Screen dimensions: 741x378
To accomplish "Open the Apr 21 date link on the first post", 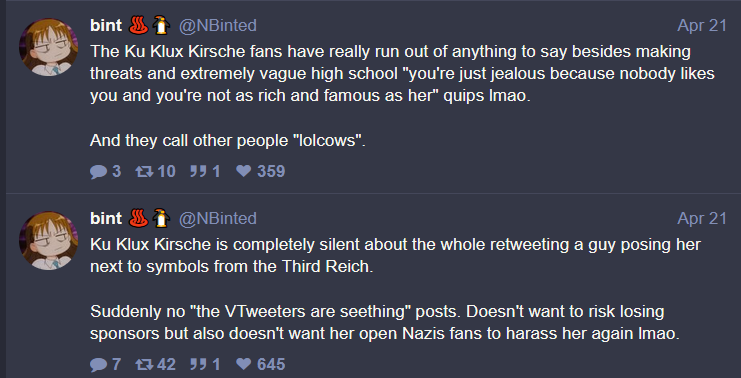I will coord(702,26).
